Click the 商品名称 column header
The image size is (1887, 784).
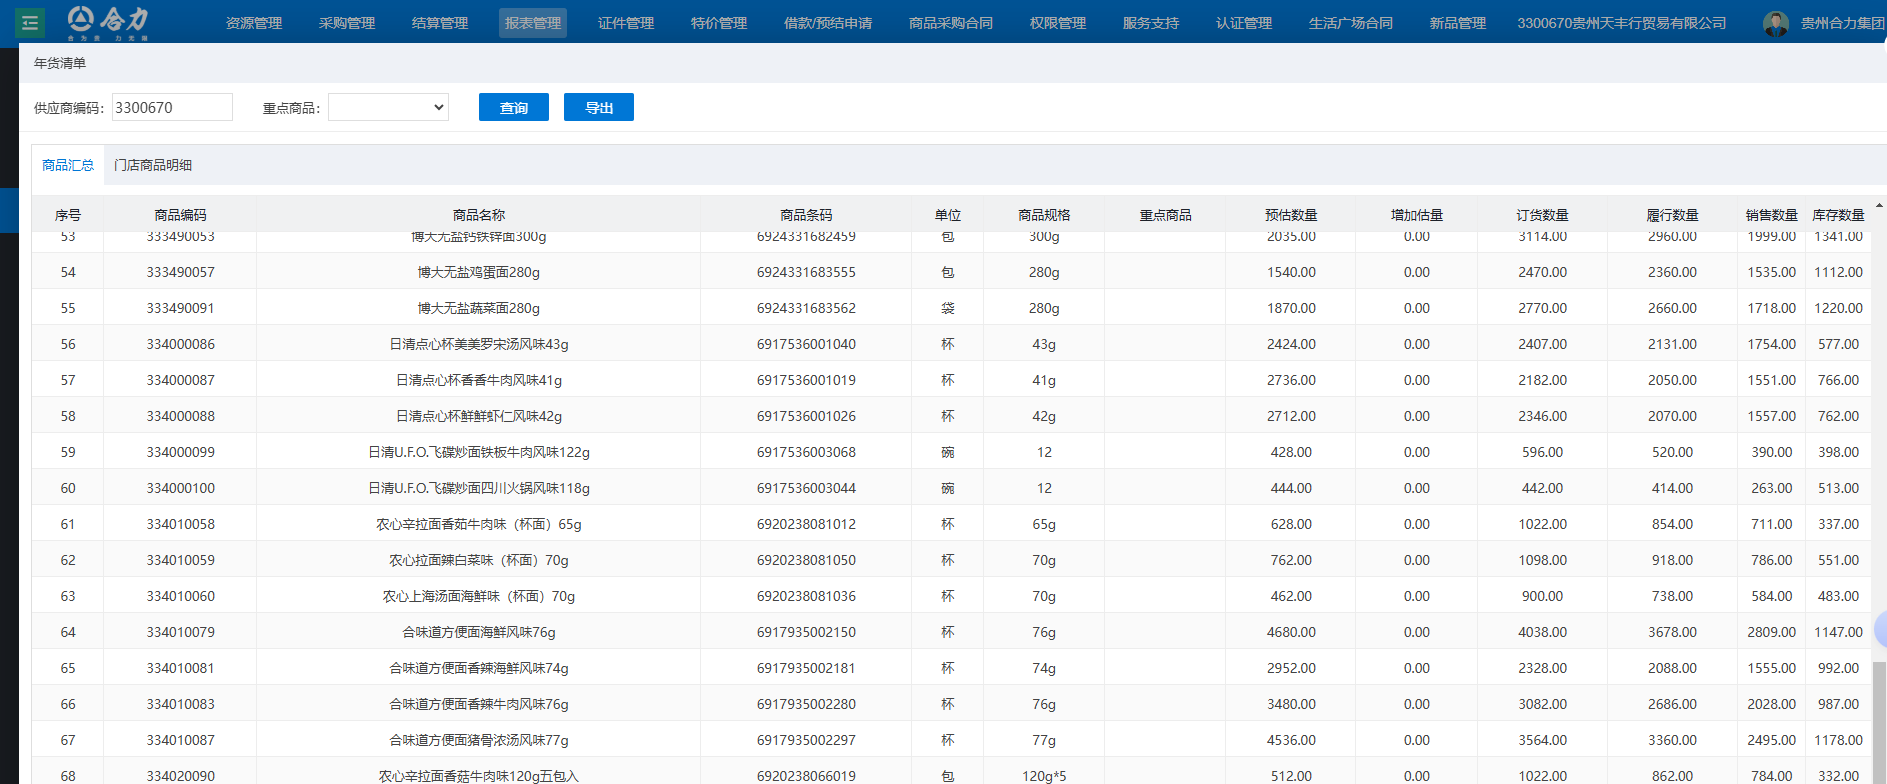[x=479, y=215]
